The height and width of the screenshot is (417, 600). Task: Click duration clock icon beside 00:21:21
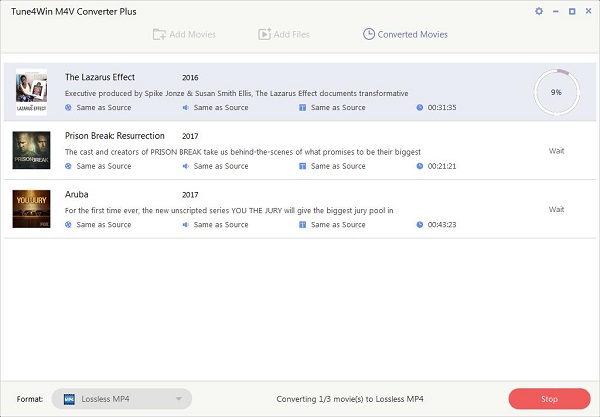(420, 166)
